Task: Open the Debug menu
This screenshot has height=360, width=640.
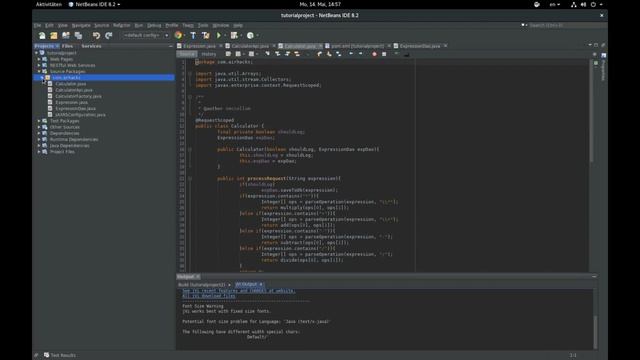Action: [154, 25]
